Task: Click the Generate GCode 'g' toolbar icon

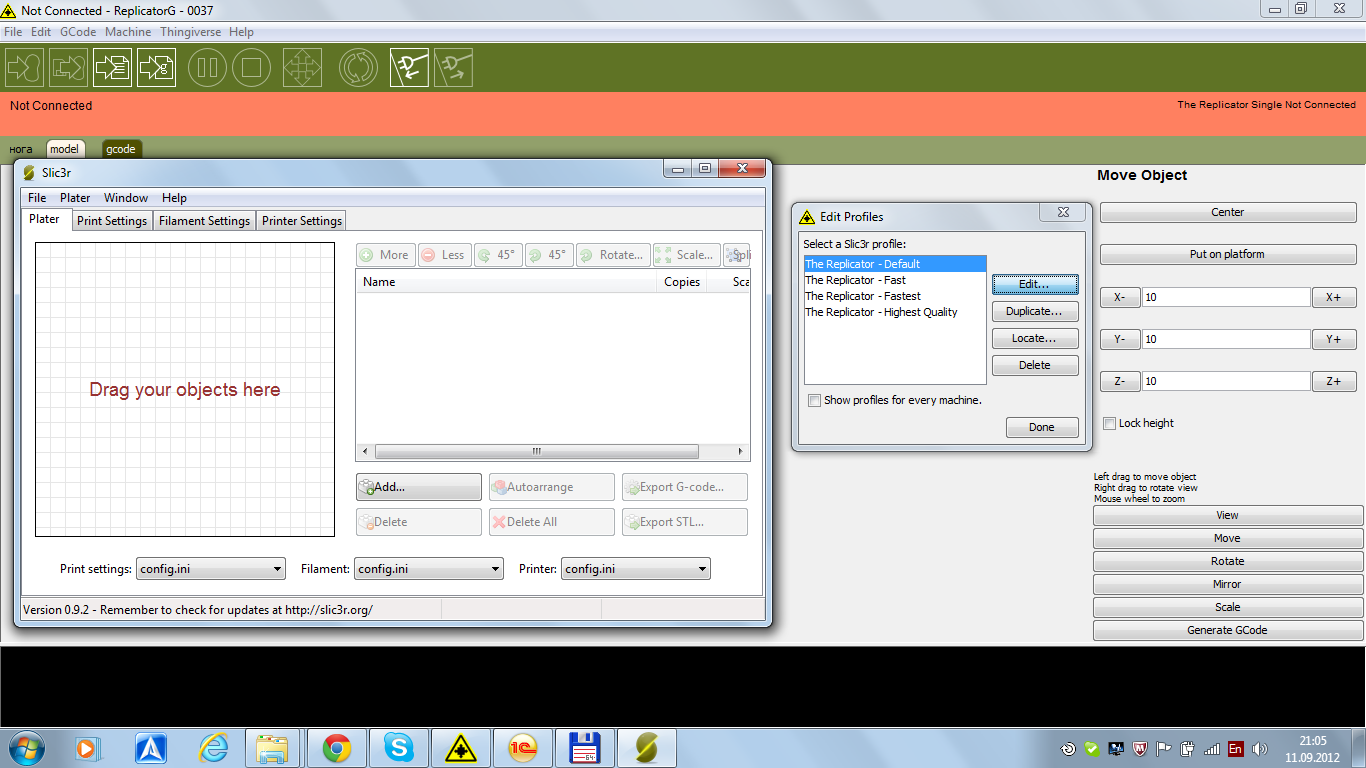Action: pyautogui.click(x=157, y=68)
